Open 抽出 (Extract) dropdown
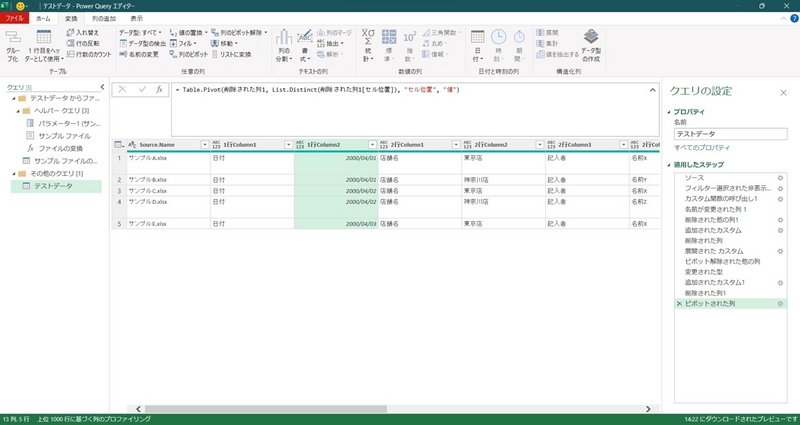 click(331, 43)
